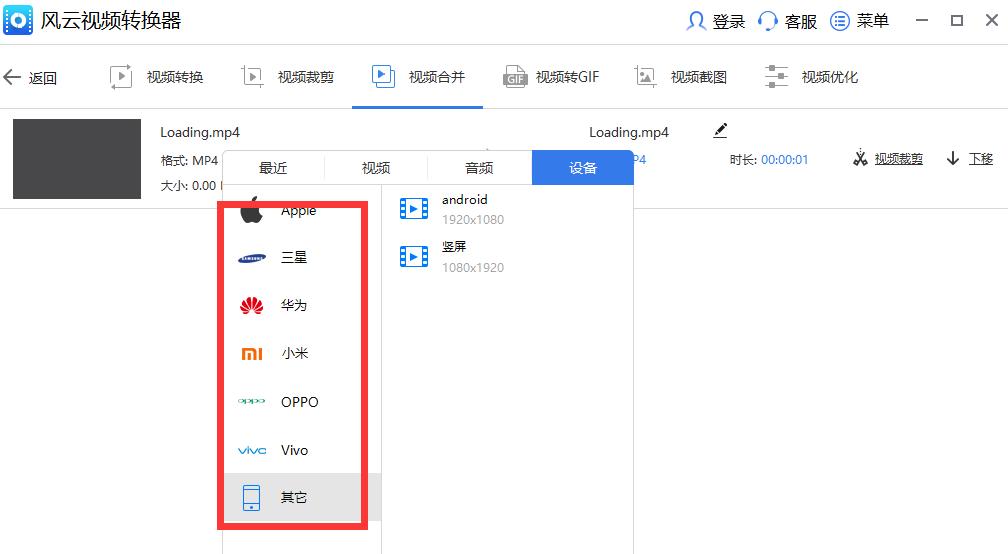The width and height of the screenshot is (1008, 554).
Task: Open the 视频优化 tab label
Action: click(x=830, y=78)
